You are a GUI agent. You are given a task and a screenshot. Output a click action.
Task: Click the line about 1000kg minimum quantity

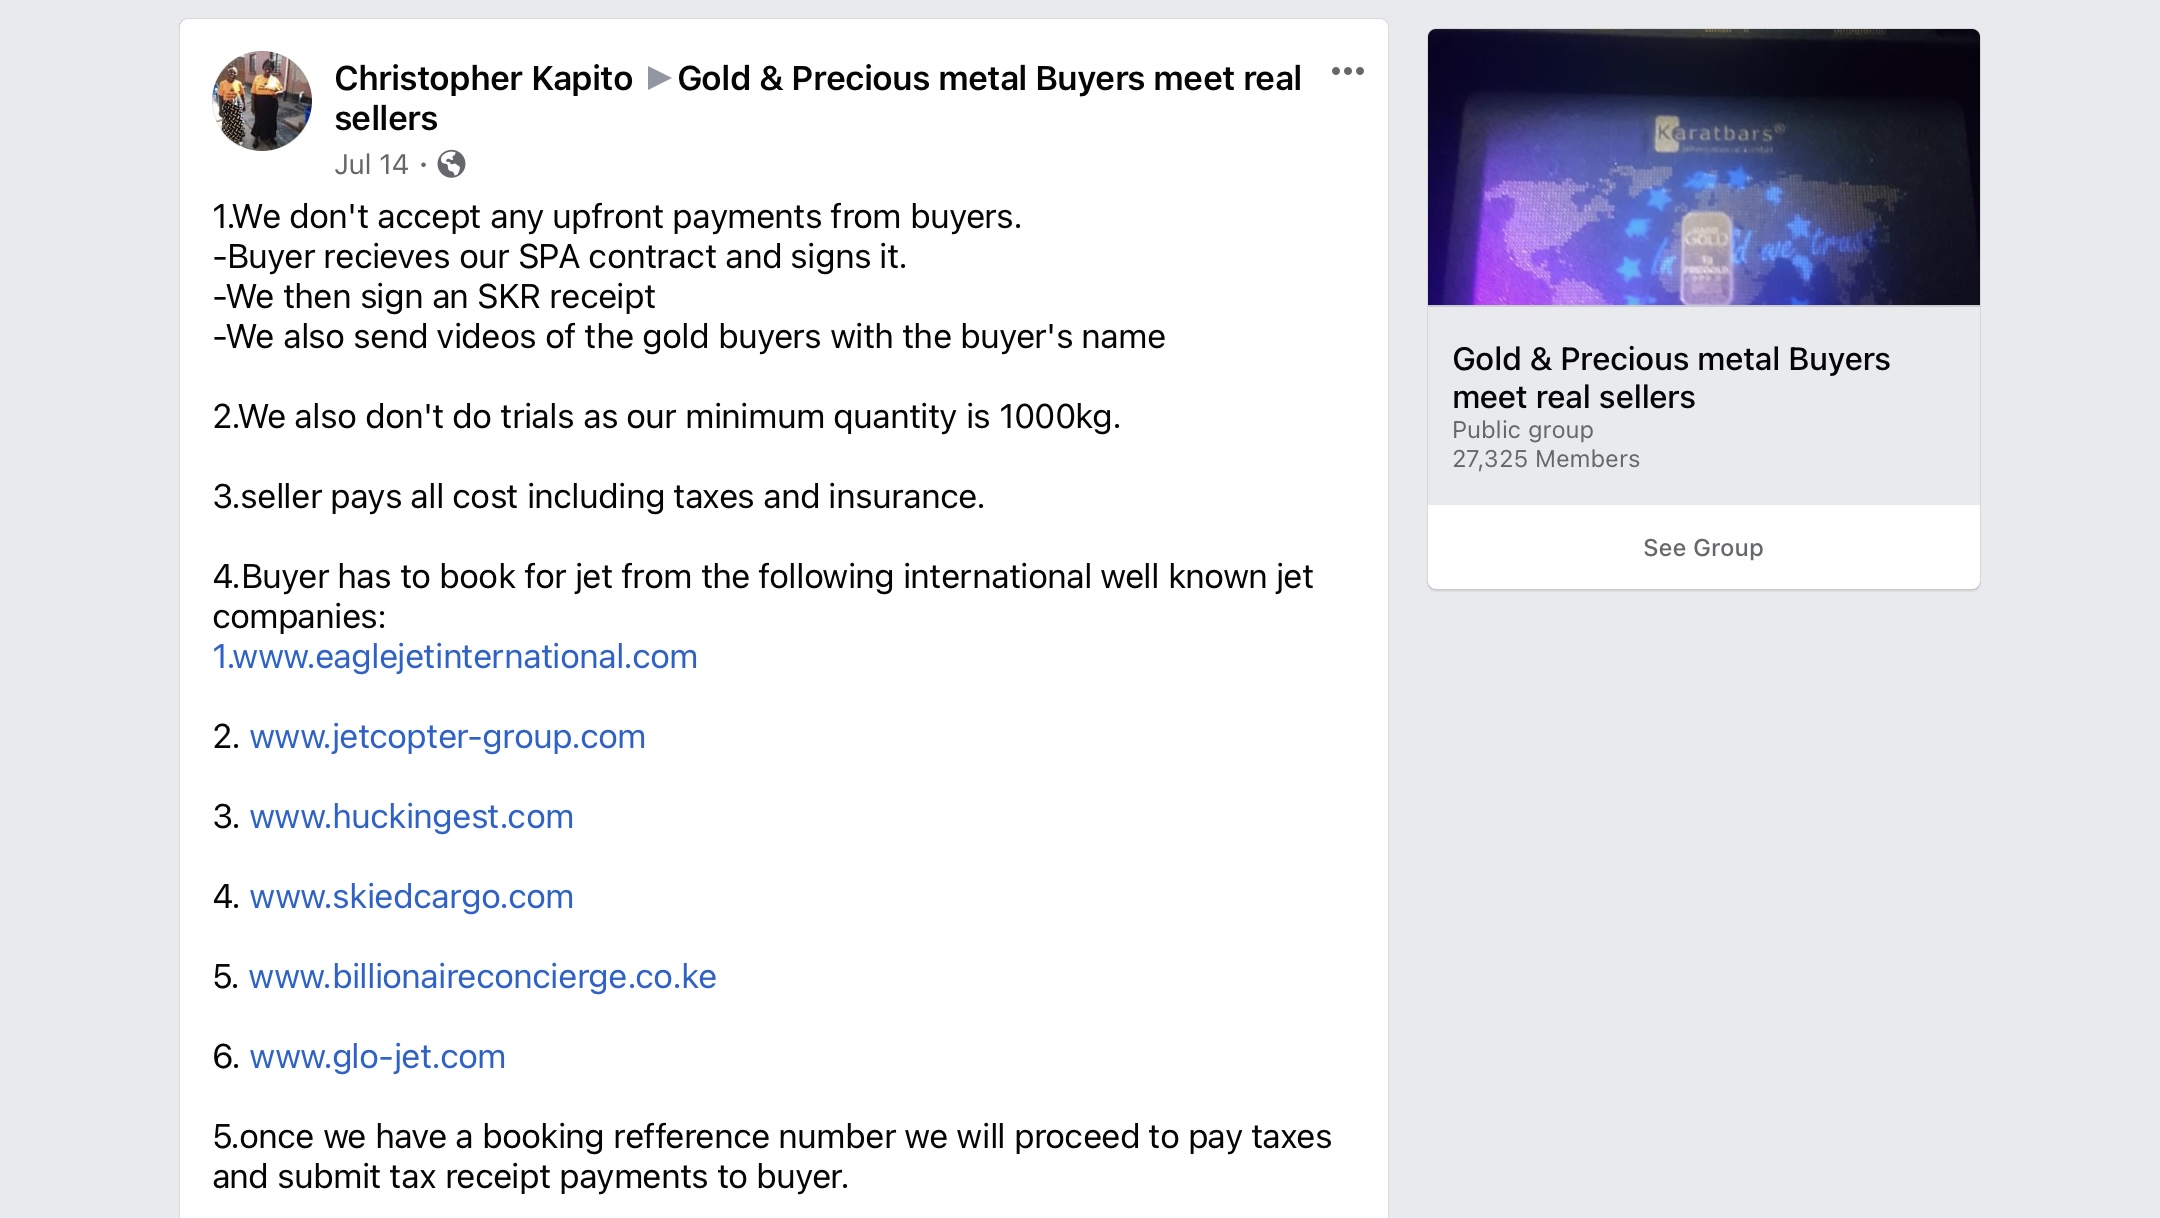tap(666, 417)
